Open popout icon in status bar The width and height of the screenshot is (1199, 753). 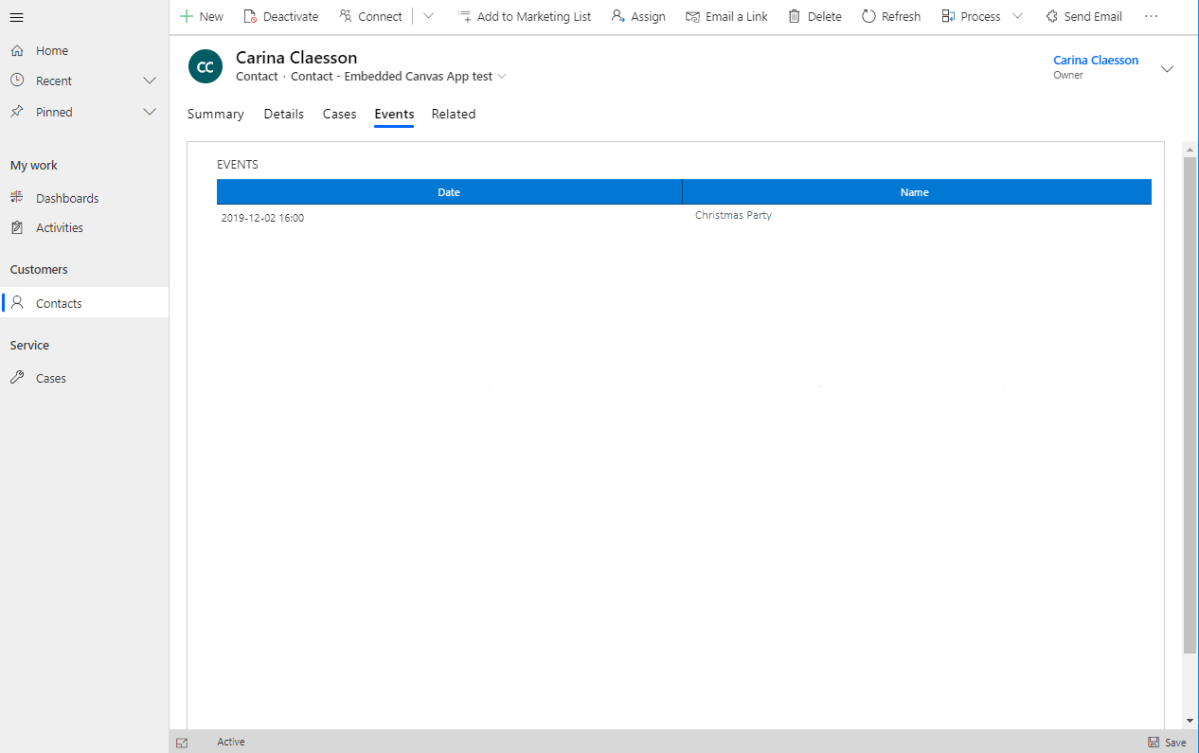coord(182,742)
